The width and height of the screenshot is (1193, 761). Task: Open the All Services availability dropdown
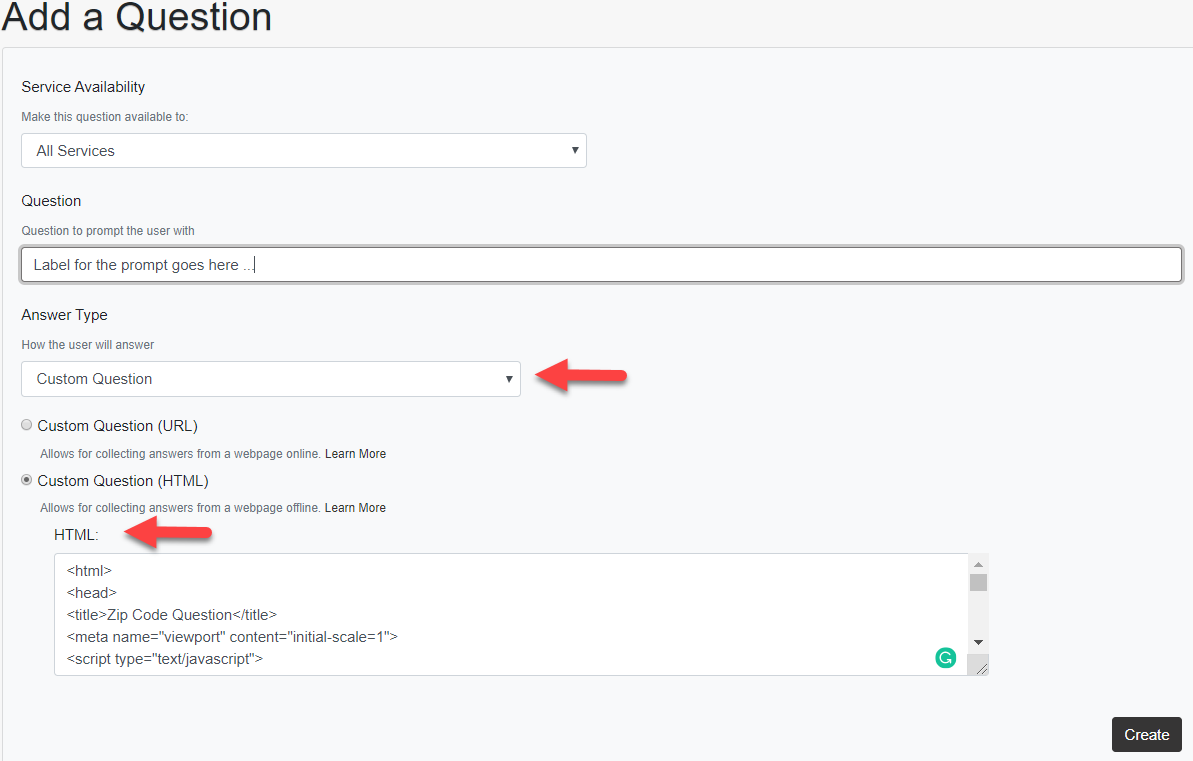[x=304, y=151]
